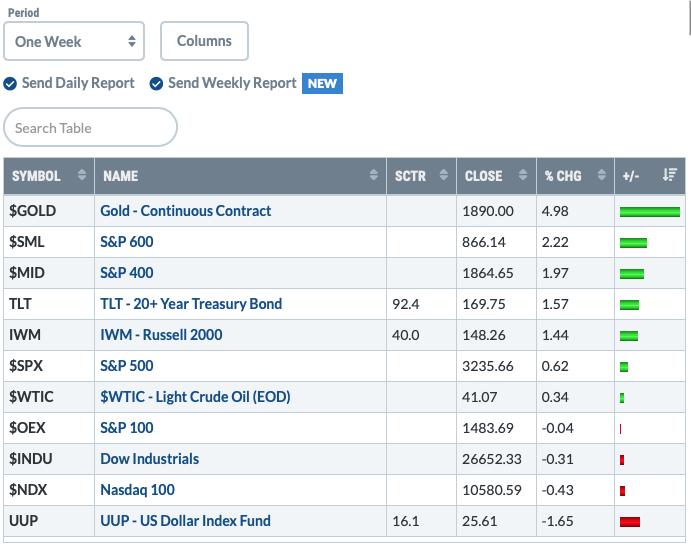
Task: Open the S&P 500 link
Action: 127,366
